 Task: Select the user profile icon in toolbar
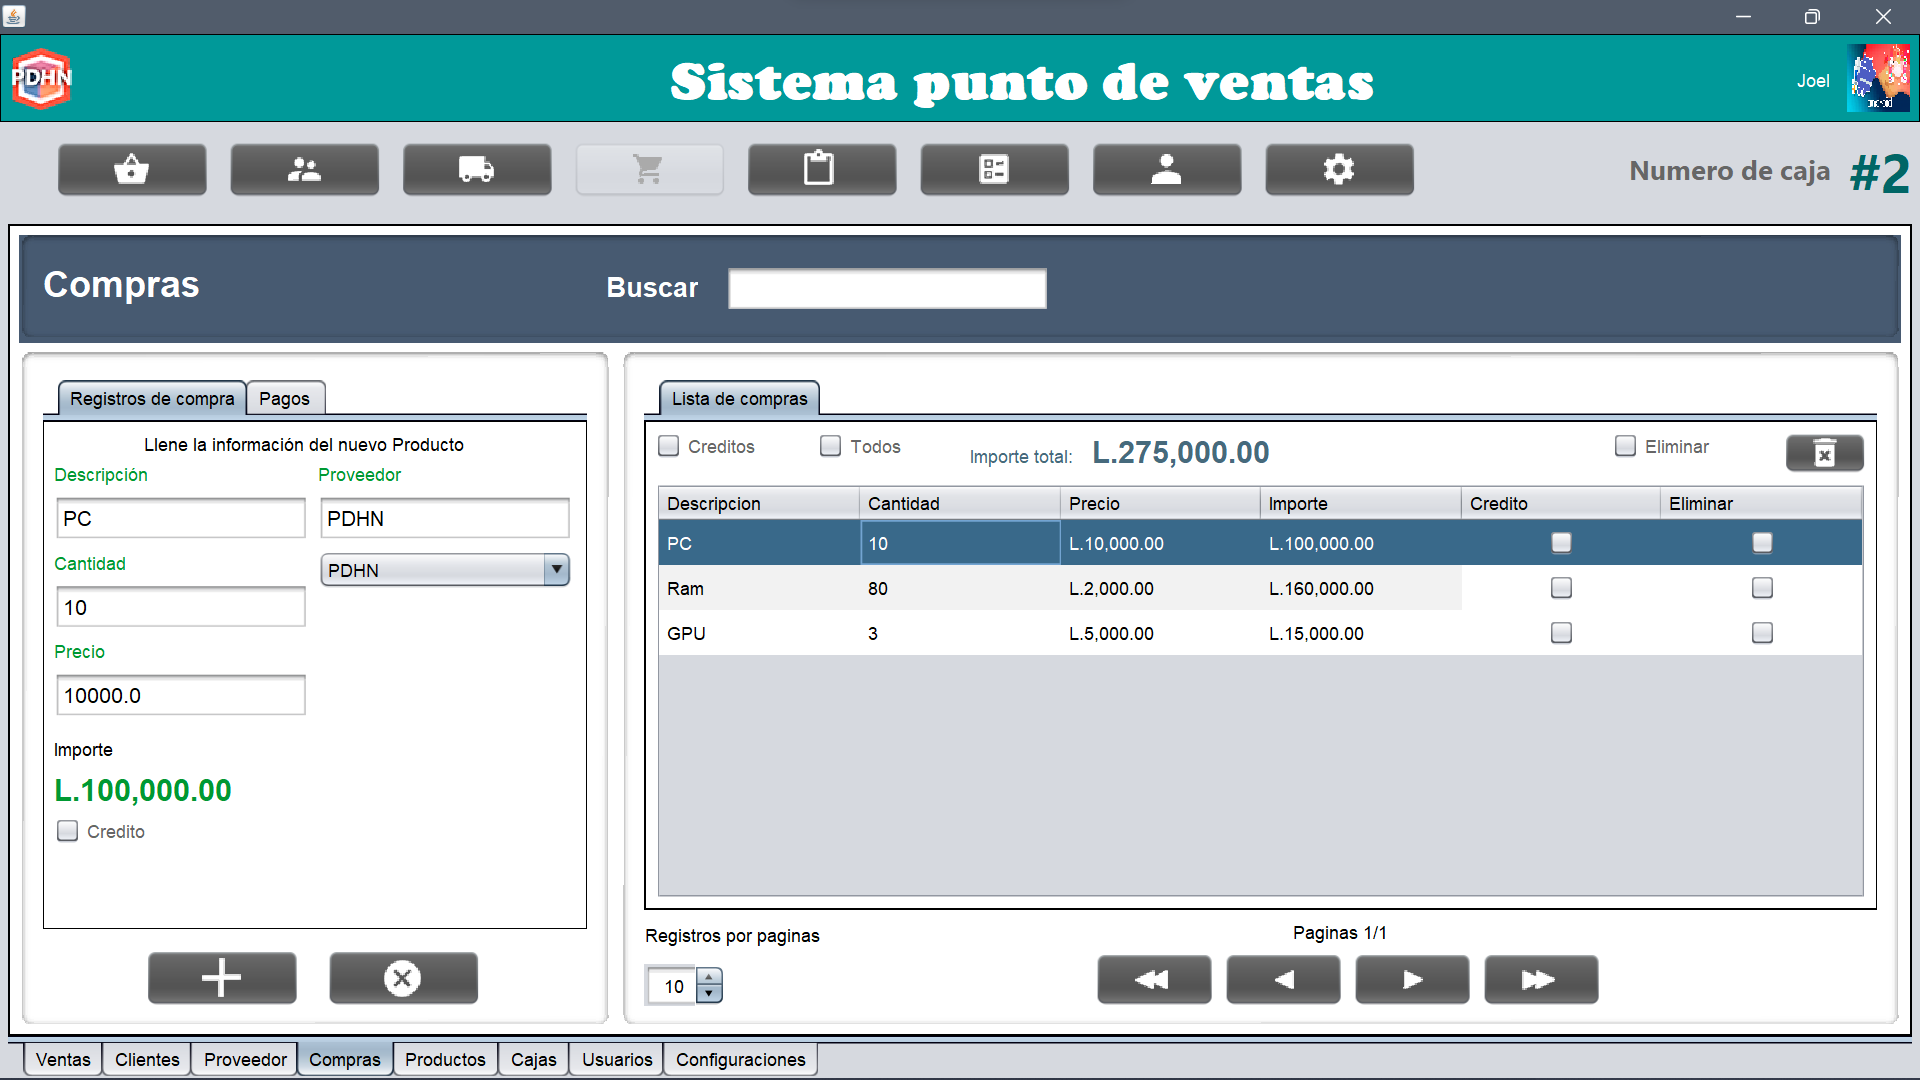(x=1166, y=169)
